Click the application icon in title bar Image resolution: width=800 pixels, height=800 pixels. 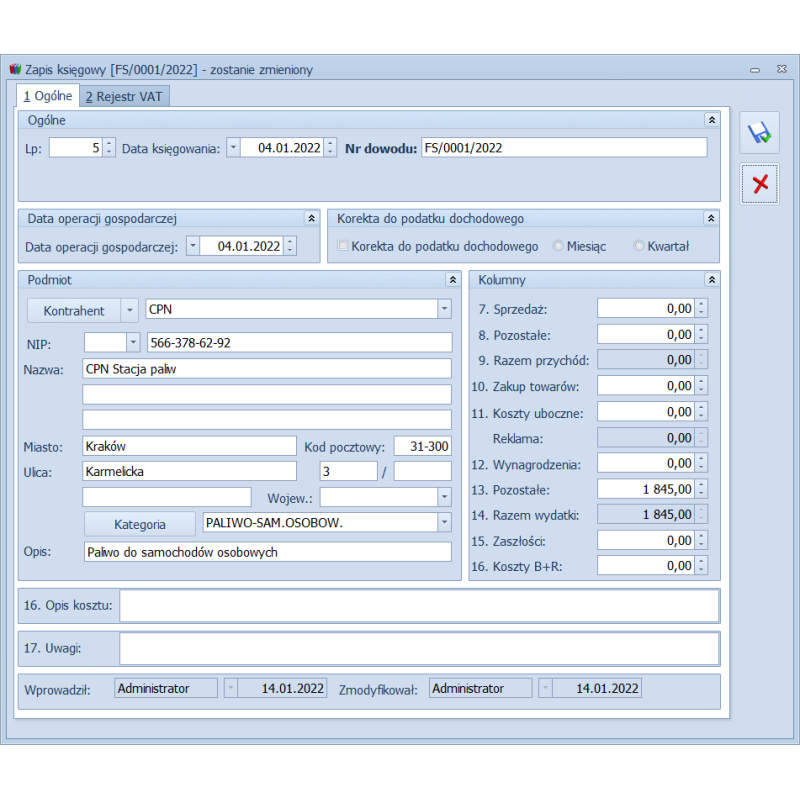pyautogui.click(x=14, y=70)
